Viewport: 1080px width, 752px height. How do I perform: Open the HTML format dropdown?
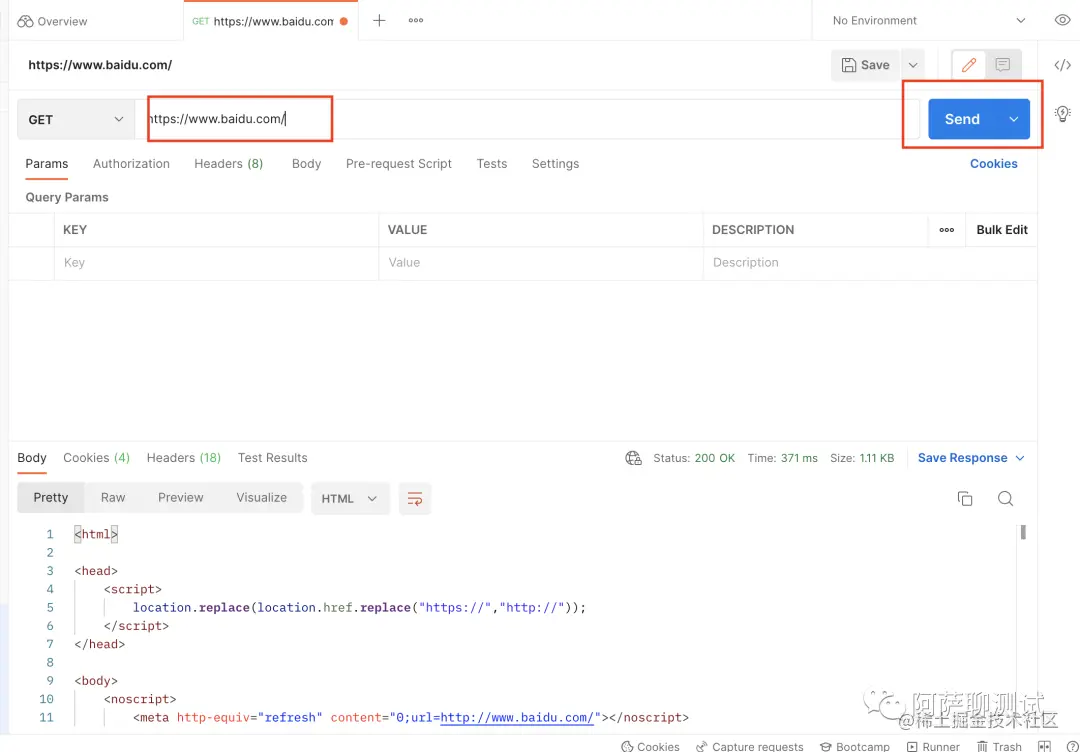350,499
